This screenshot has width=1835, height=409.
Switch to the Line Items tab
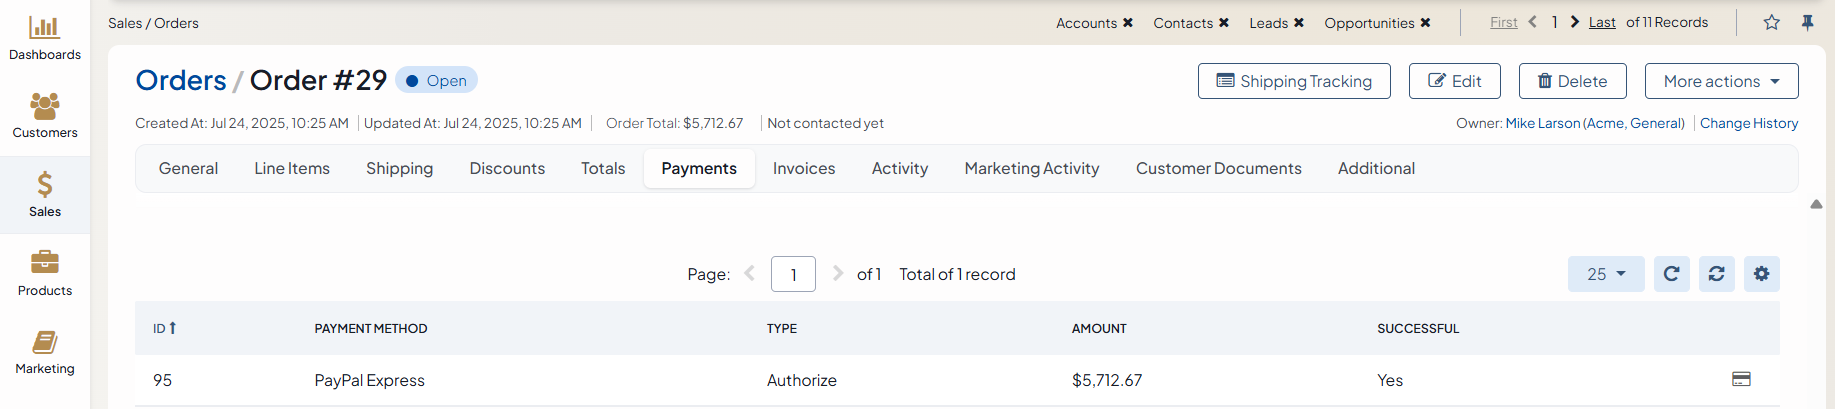coord(292,168)
